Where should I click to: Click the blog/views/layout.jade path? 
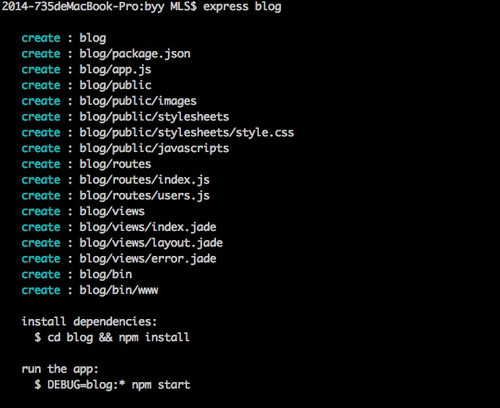[x=151, y=243]
